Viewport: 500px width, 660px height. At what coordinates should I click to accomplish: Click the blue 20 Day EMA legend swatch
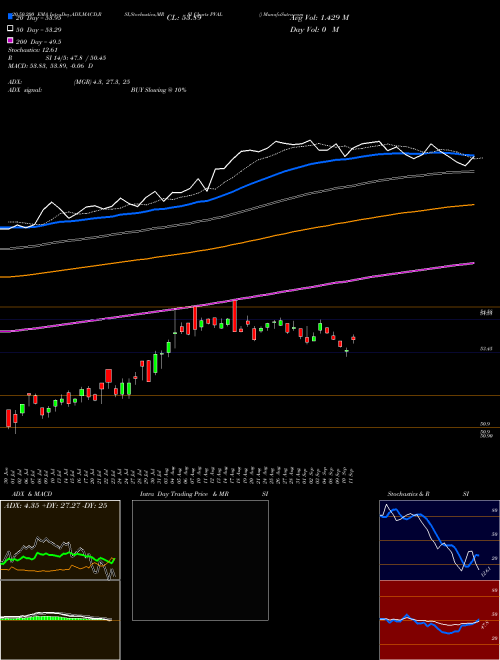[x=10, y=16]
